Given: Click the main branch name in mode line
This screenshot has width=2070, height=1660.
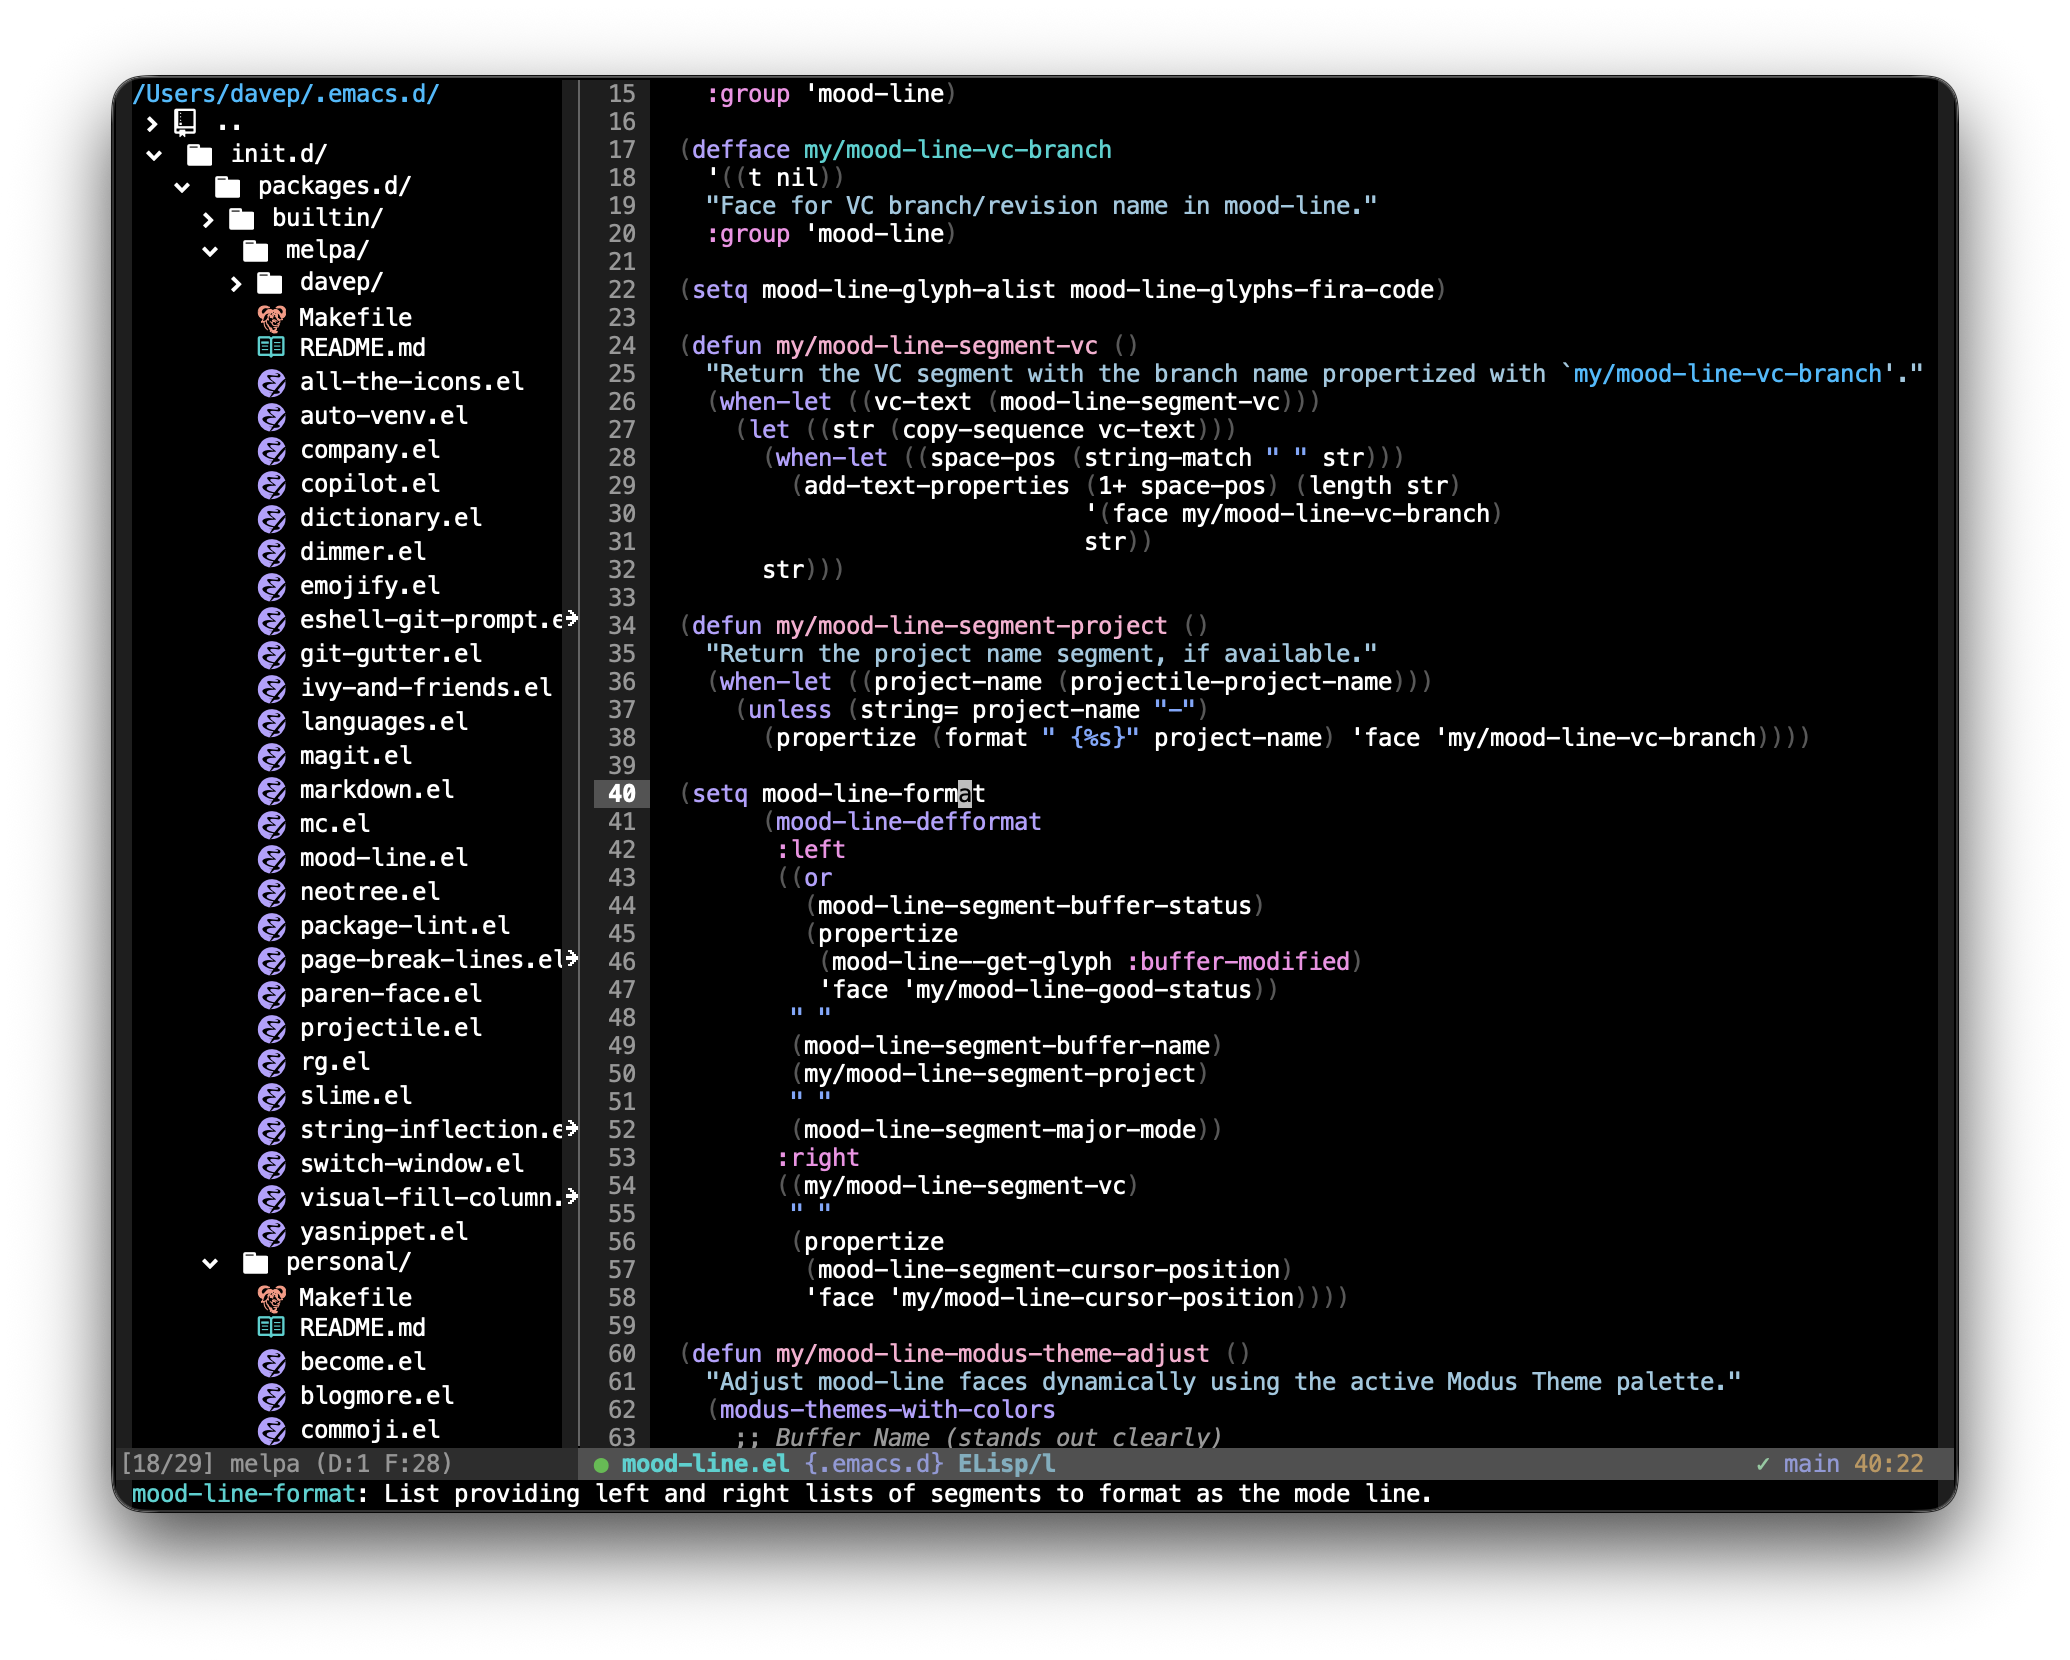Looking at the screenshot, I should tap(1811, 1464).
